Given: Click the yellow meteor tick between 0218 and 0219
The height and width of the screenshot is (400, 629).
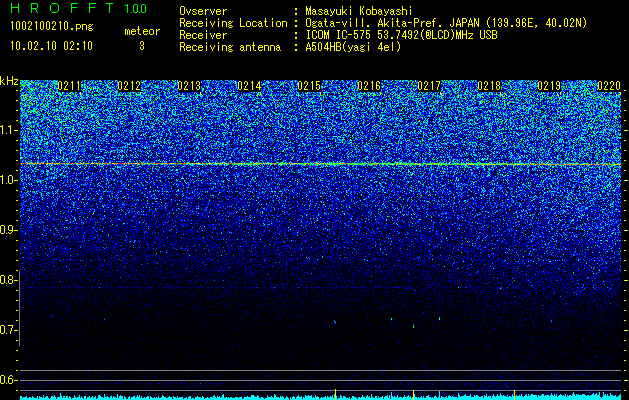Looking at the screenshot, I should coord(515,394).
